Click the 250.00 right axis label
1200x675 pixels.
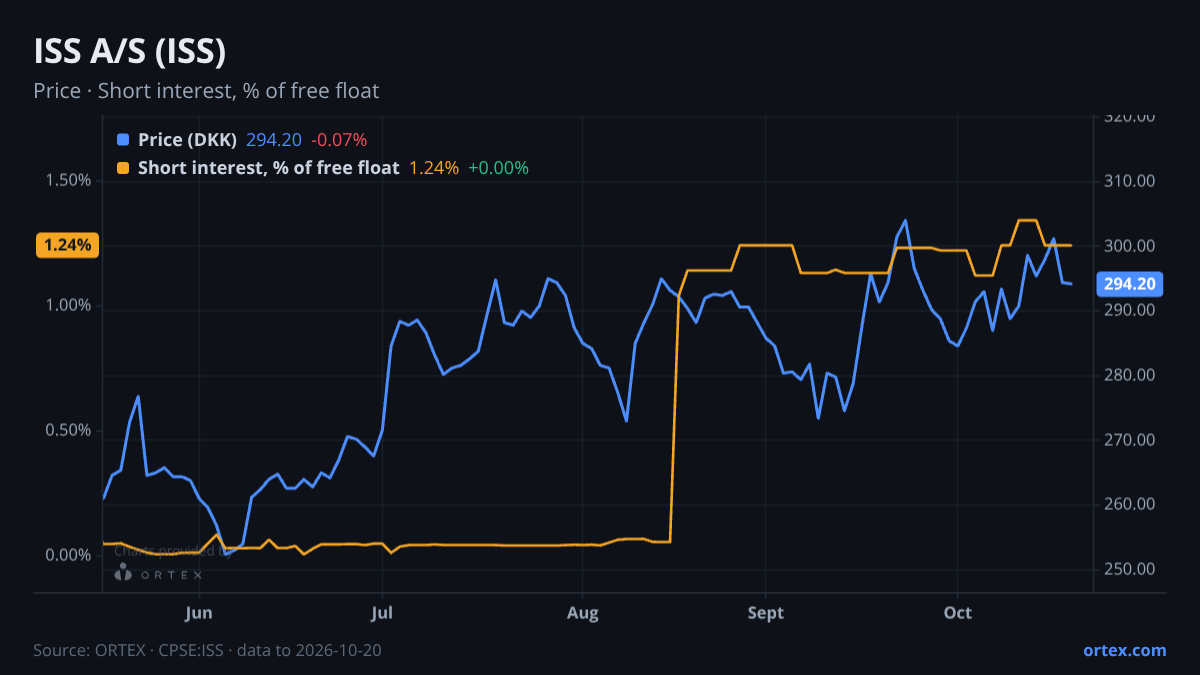click(1130, 569)
